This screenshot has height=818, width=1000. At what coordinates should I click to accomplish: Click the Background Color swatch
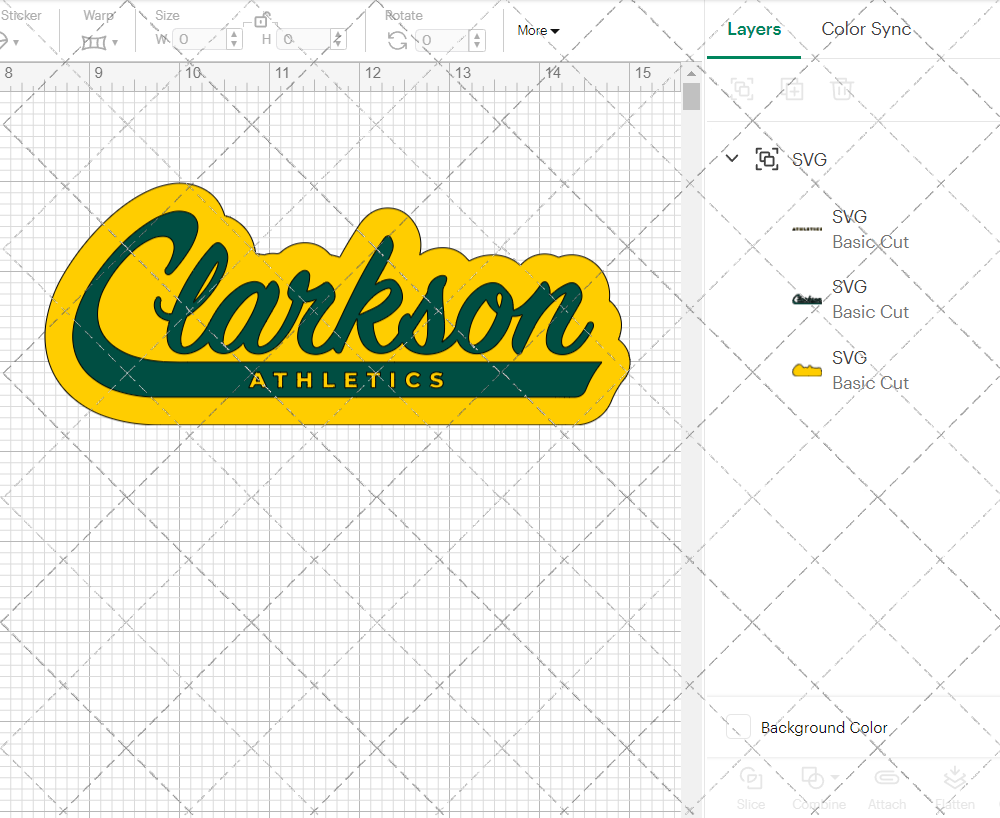point(737,727)
